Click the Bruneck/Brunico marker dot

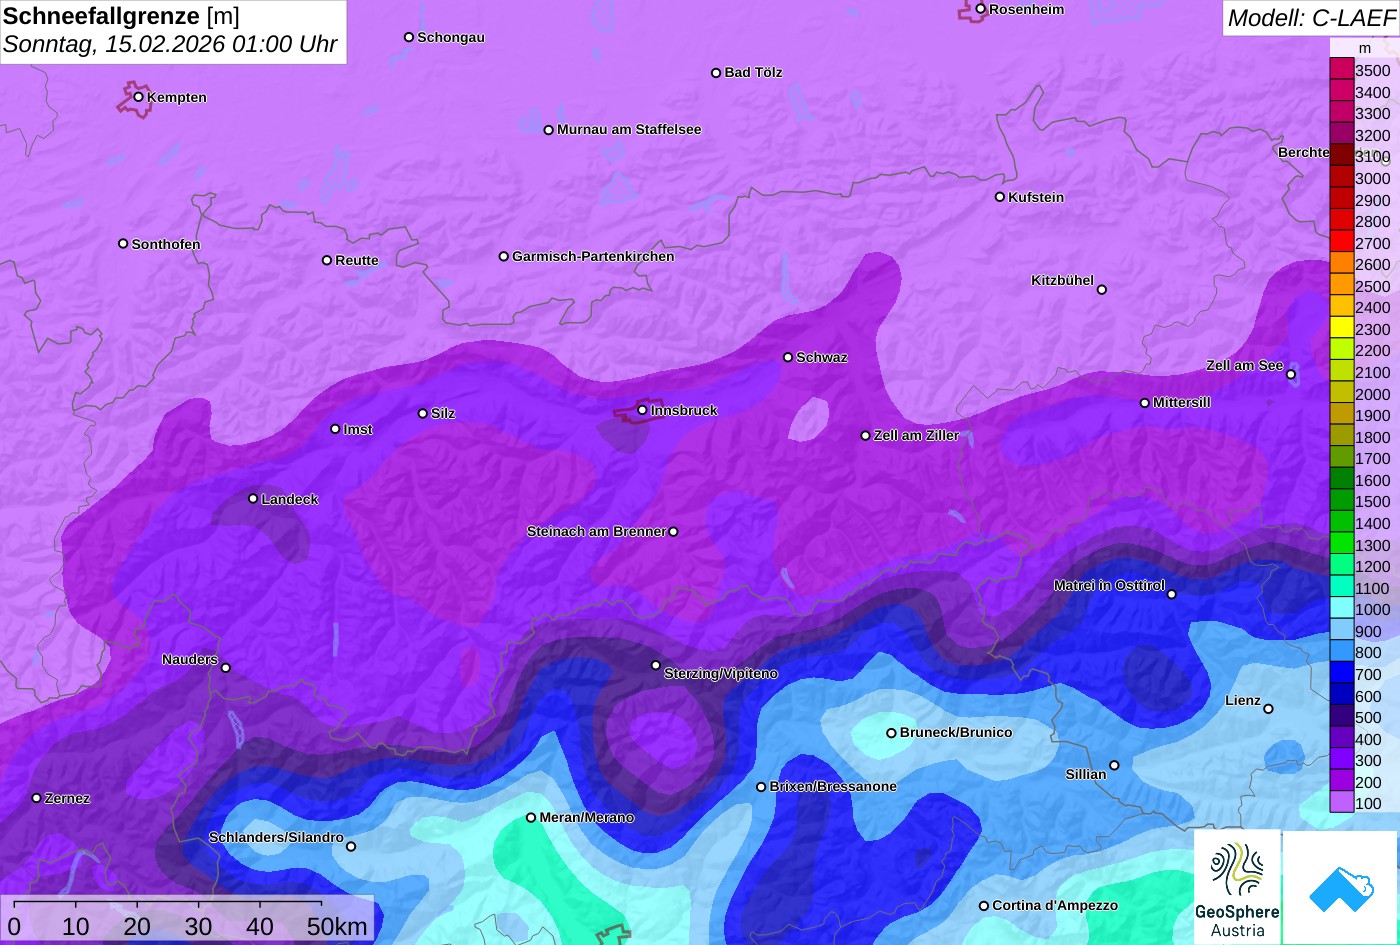click(892, 733)
